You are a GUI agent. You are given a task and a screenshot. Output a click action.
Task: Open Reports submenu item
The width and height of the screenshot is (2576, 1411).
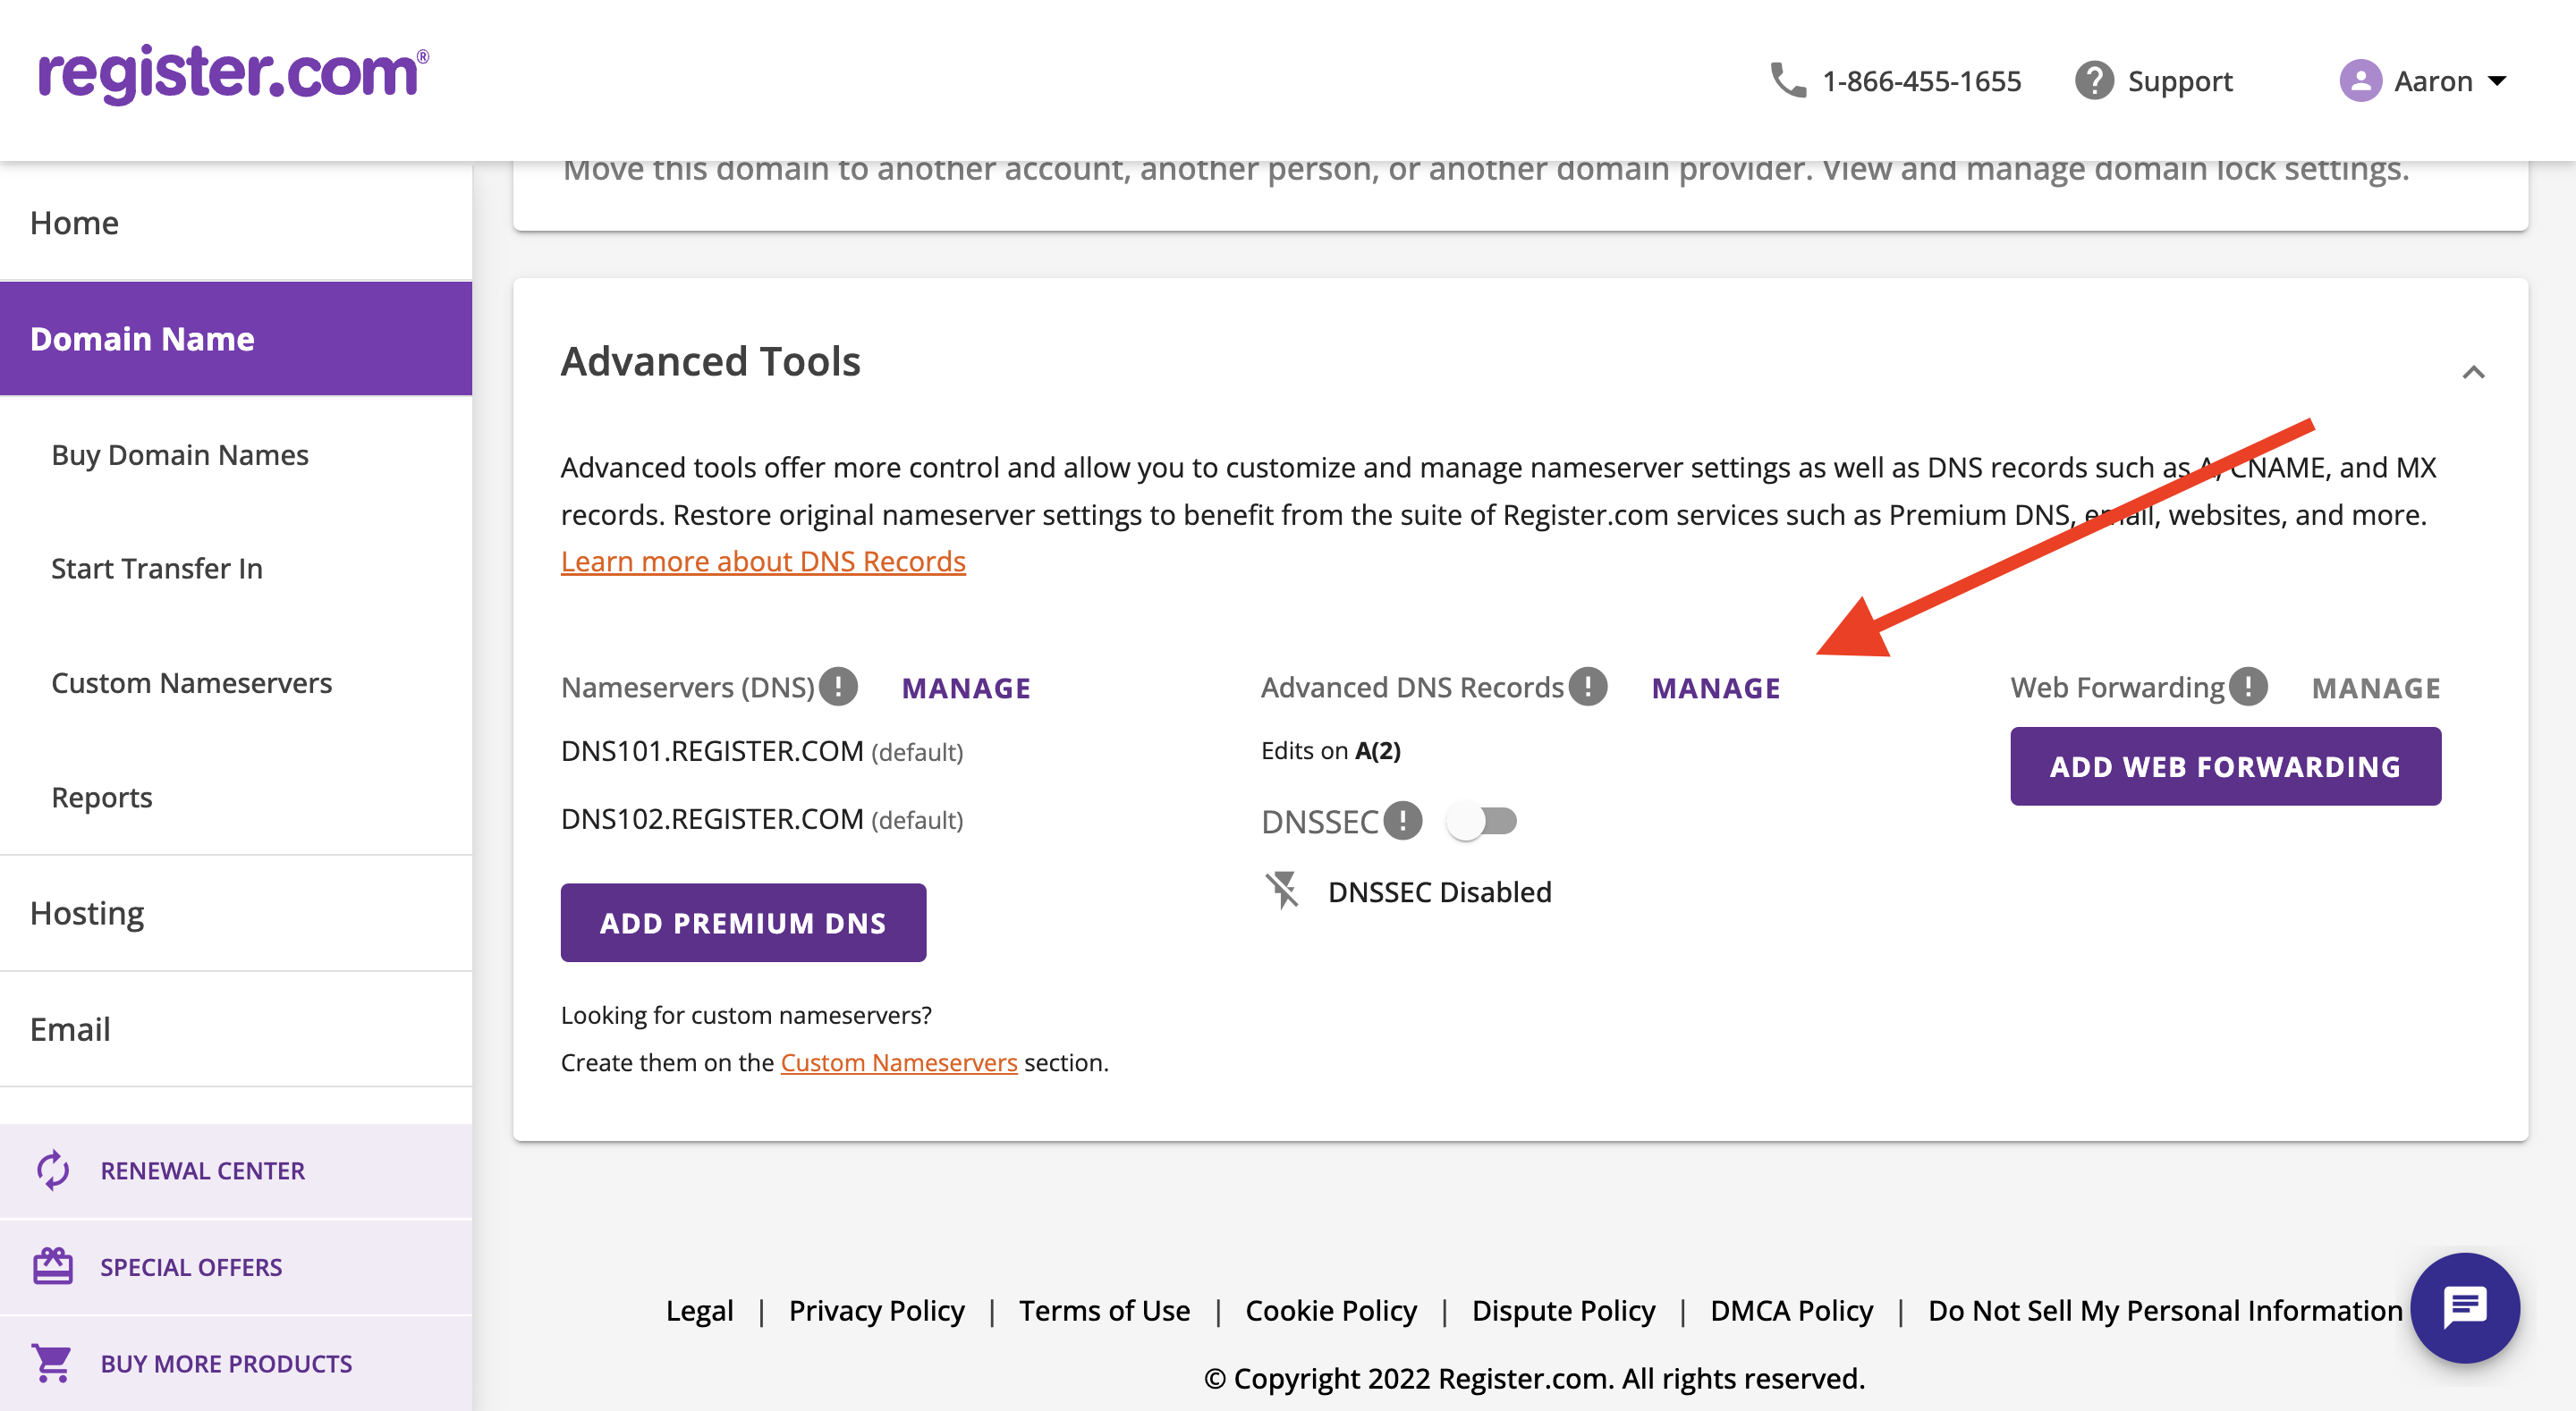pyautogui.click(x=102, y=797)
